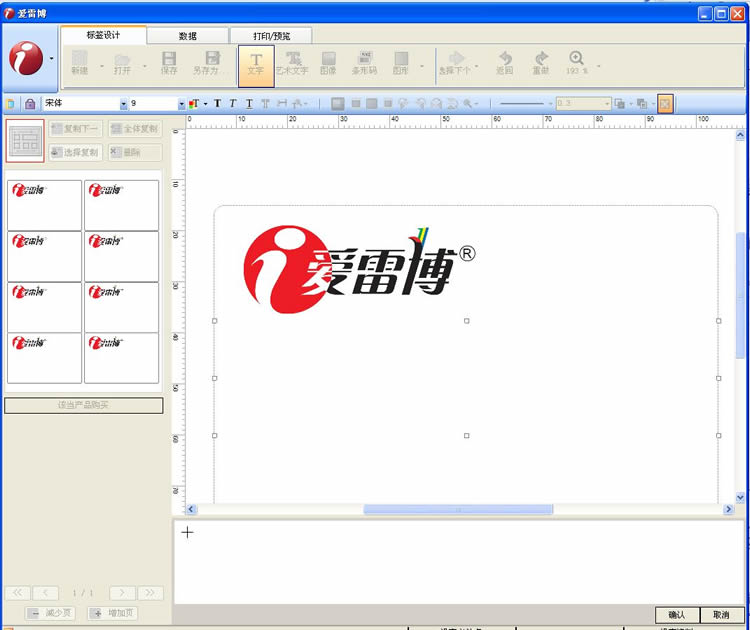750x630 pixels.
Task: Click the 返回 (Undo) icon
Action: (505, 63)
